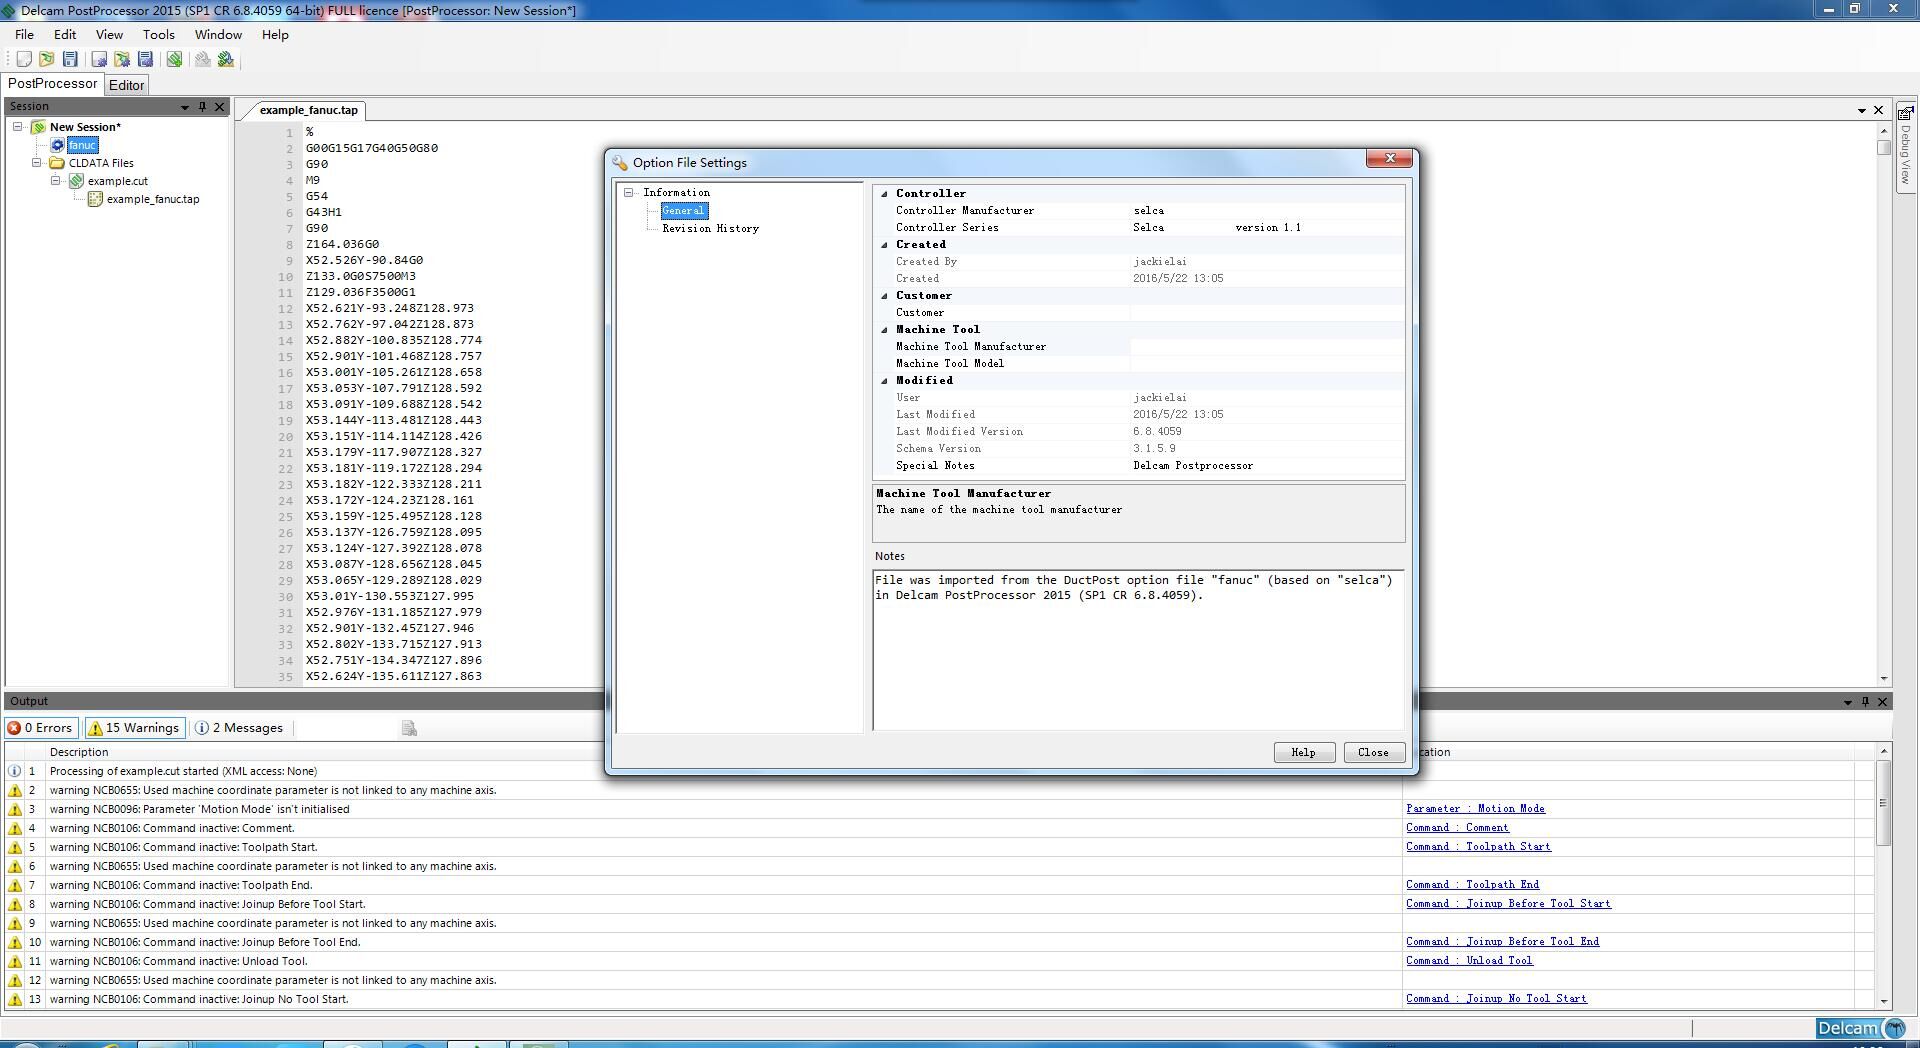Viewport: 1920px width, 1048px height.
Task: Pin the Session panel auto-hide
Action: click(x=202, y=106)
